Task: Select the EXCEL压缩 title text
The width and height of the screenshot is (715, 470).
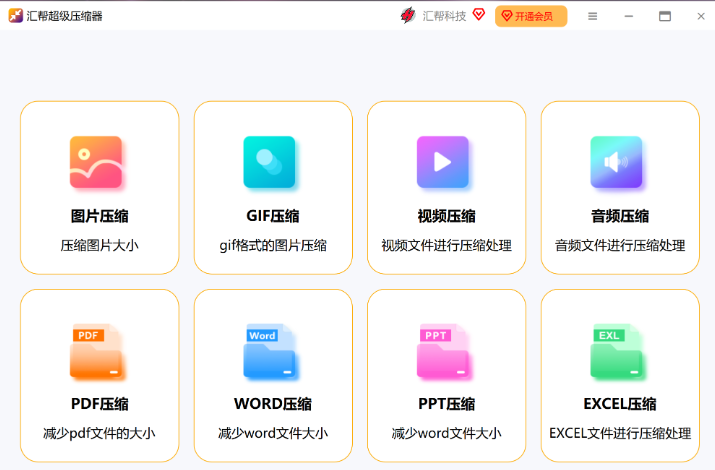Action: (x=620, y=403)
